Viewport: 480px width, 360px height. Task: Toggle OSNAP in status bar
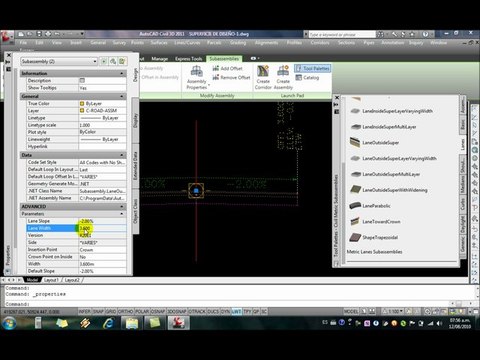point(158,311)
